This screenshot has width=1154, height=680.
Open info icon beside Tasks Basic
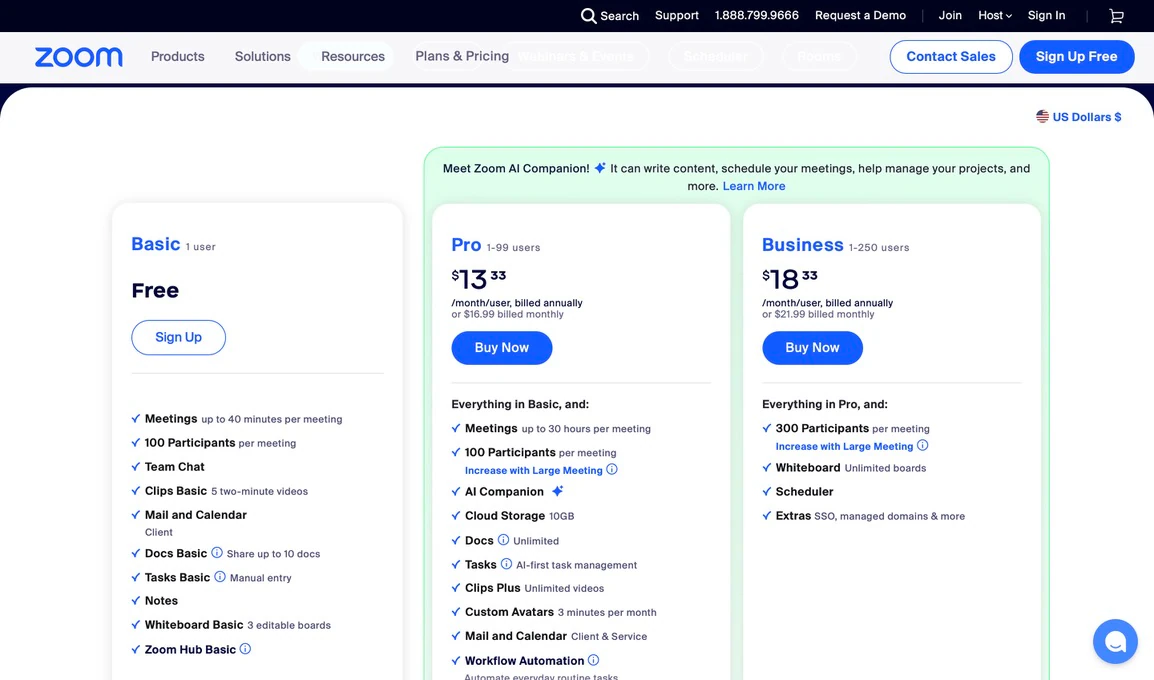click(220, 577)
